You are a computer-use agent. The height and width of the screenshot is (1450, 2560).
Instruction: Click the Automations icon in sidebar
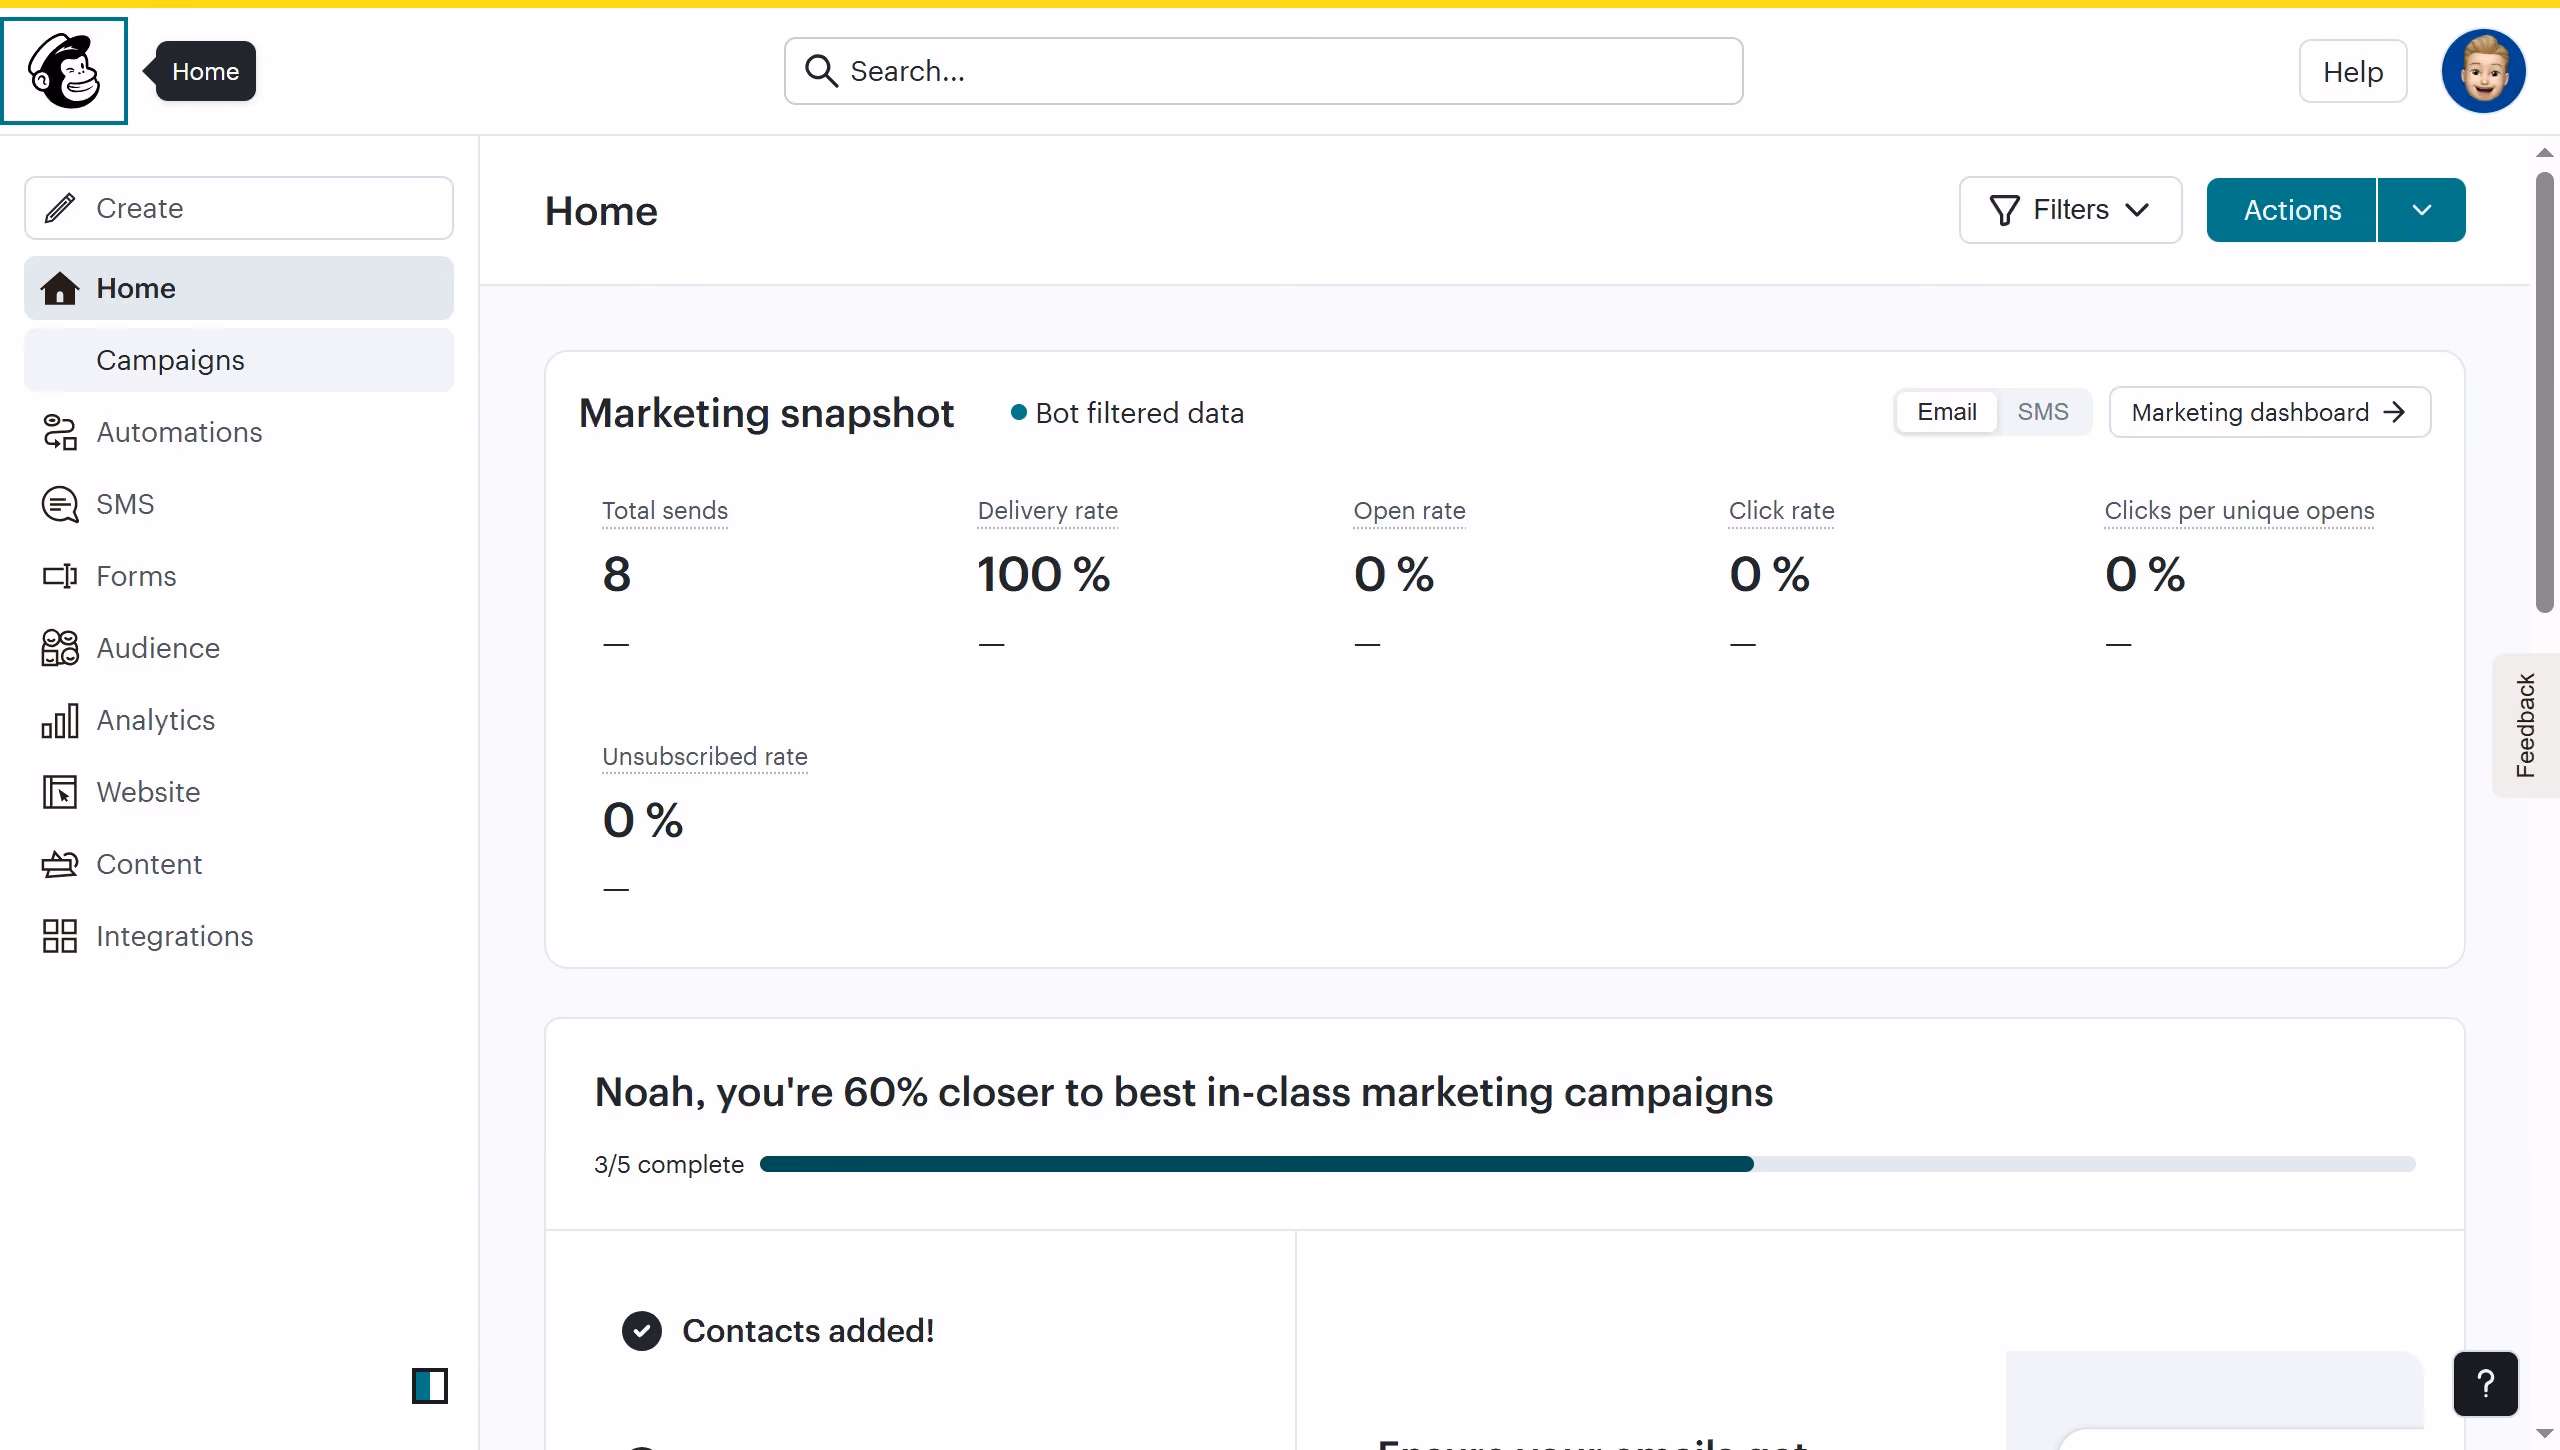coord(60,432)
